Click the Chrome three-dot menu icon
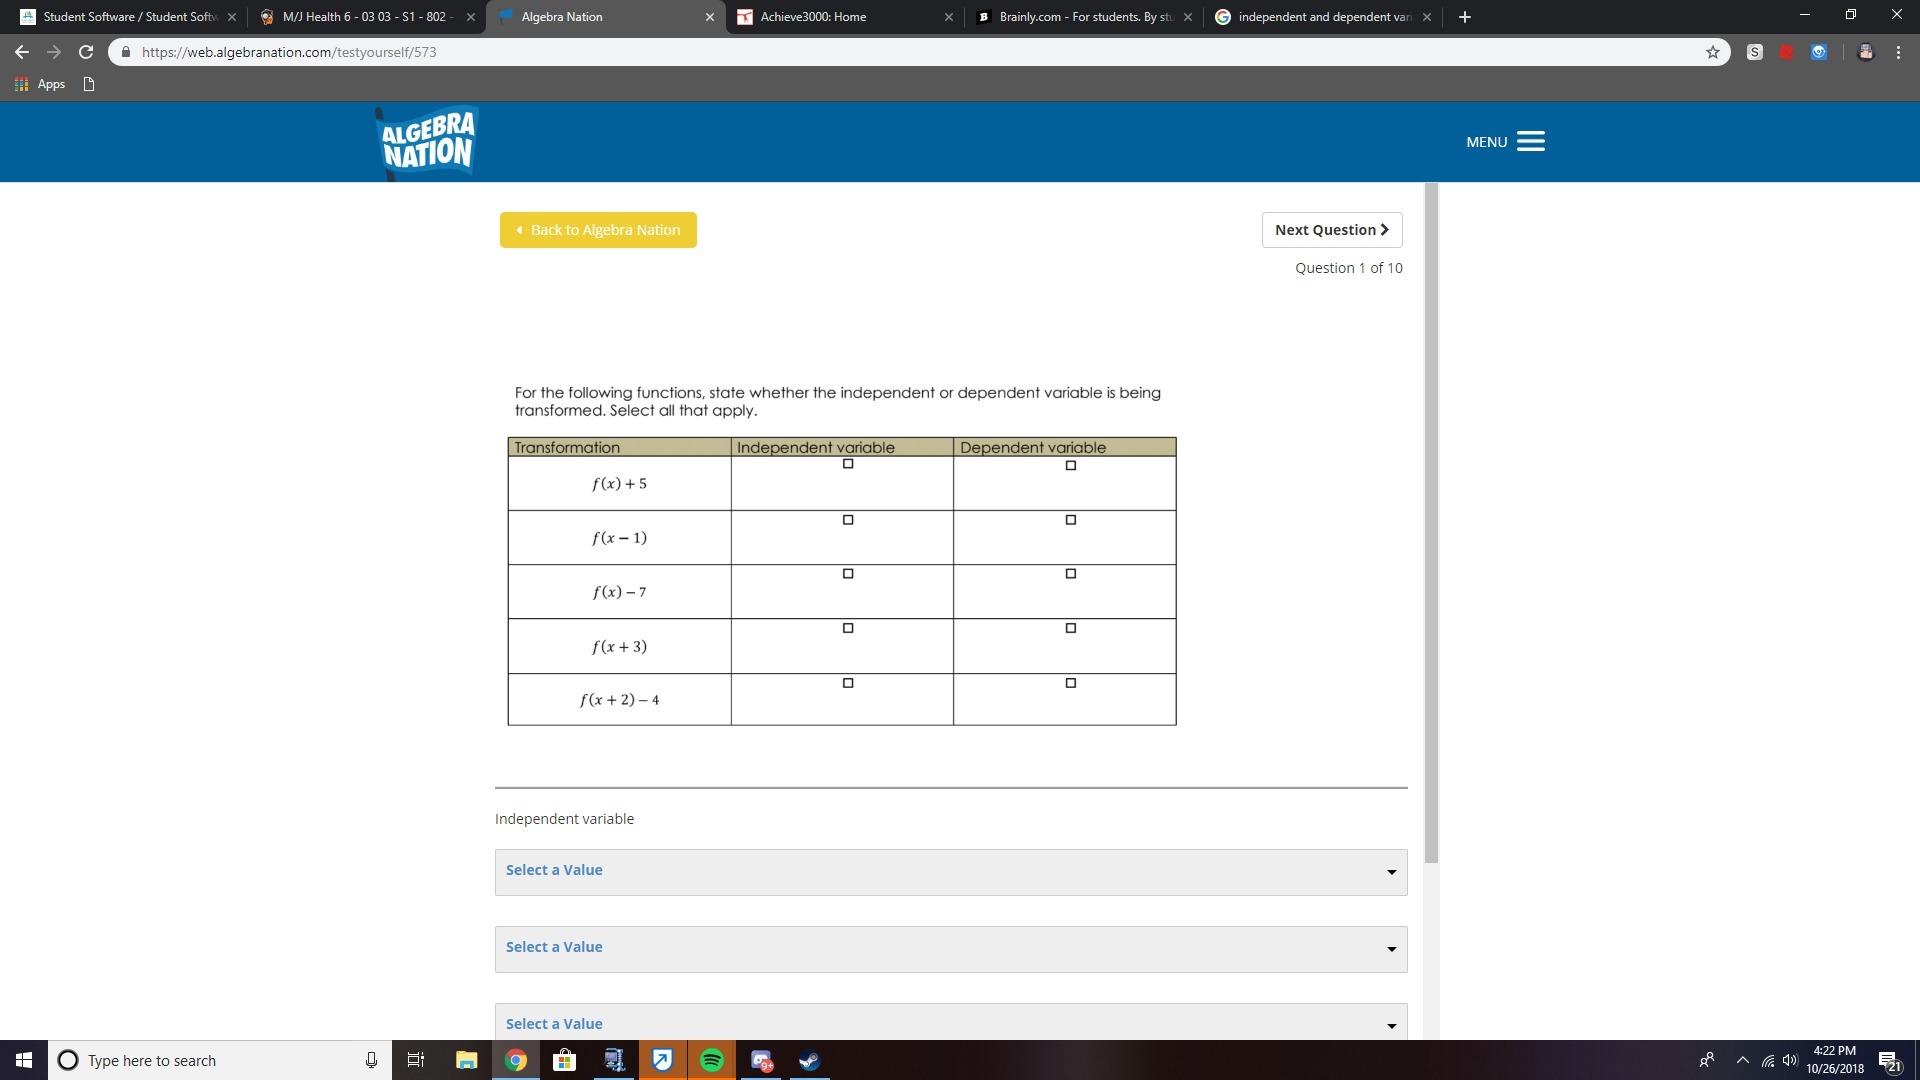This screenshot has width=1920, height=1080. 1898,52
